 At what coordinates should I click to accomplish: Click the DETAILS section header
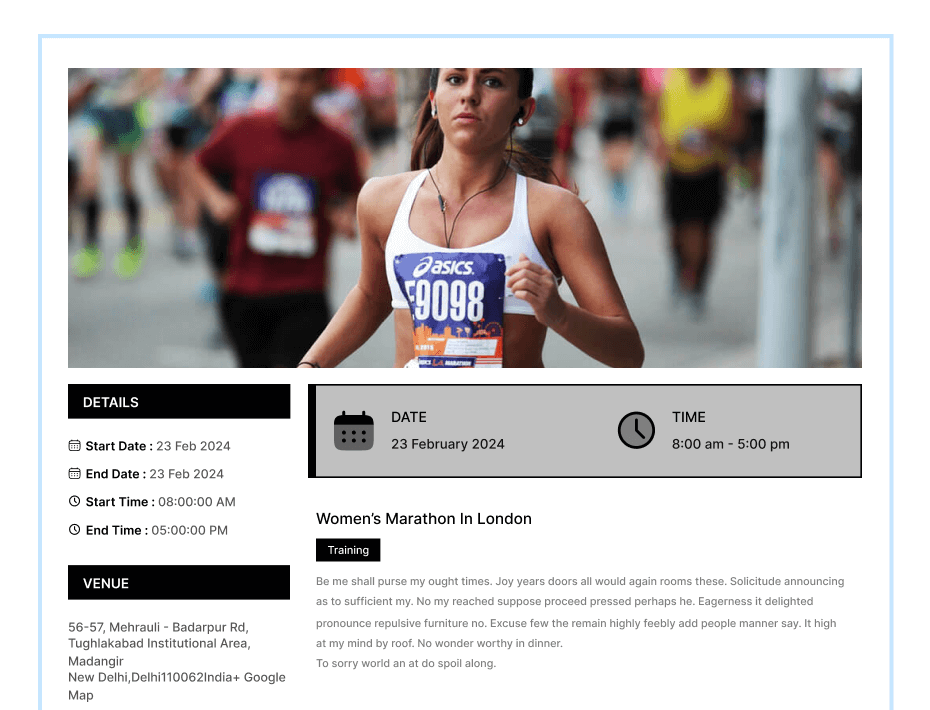(x=179, y=402)
